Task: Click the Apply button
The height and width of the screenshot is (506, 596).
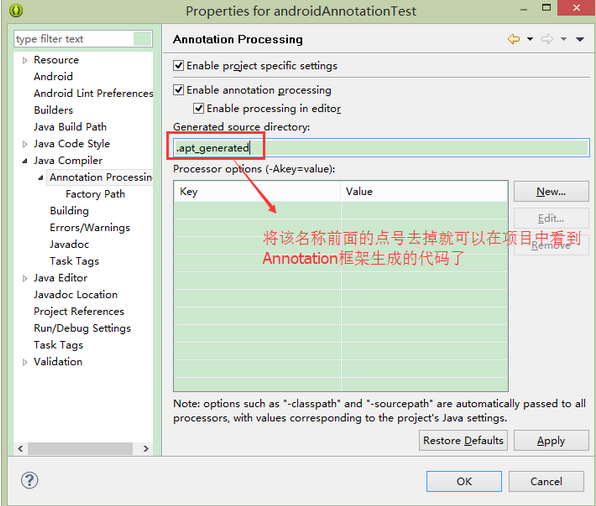Action: click(551, 440)
